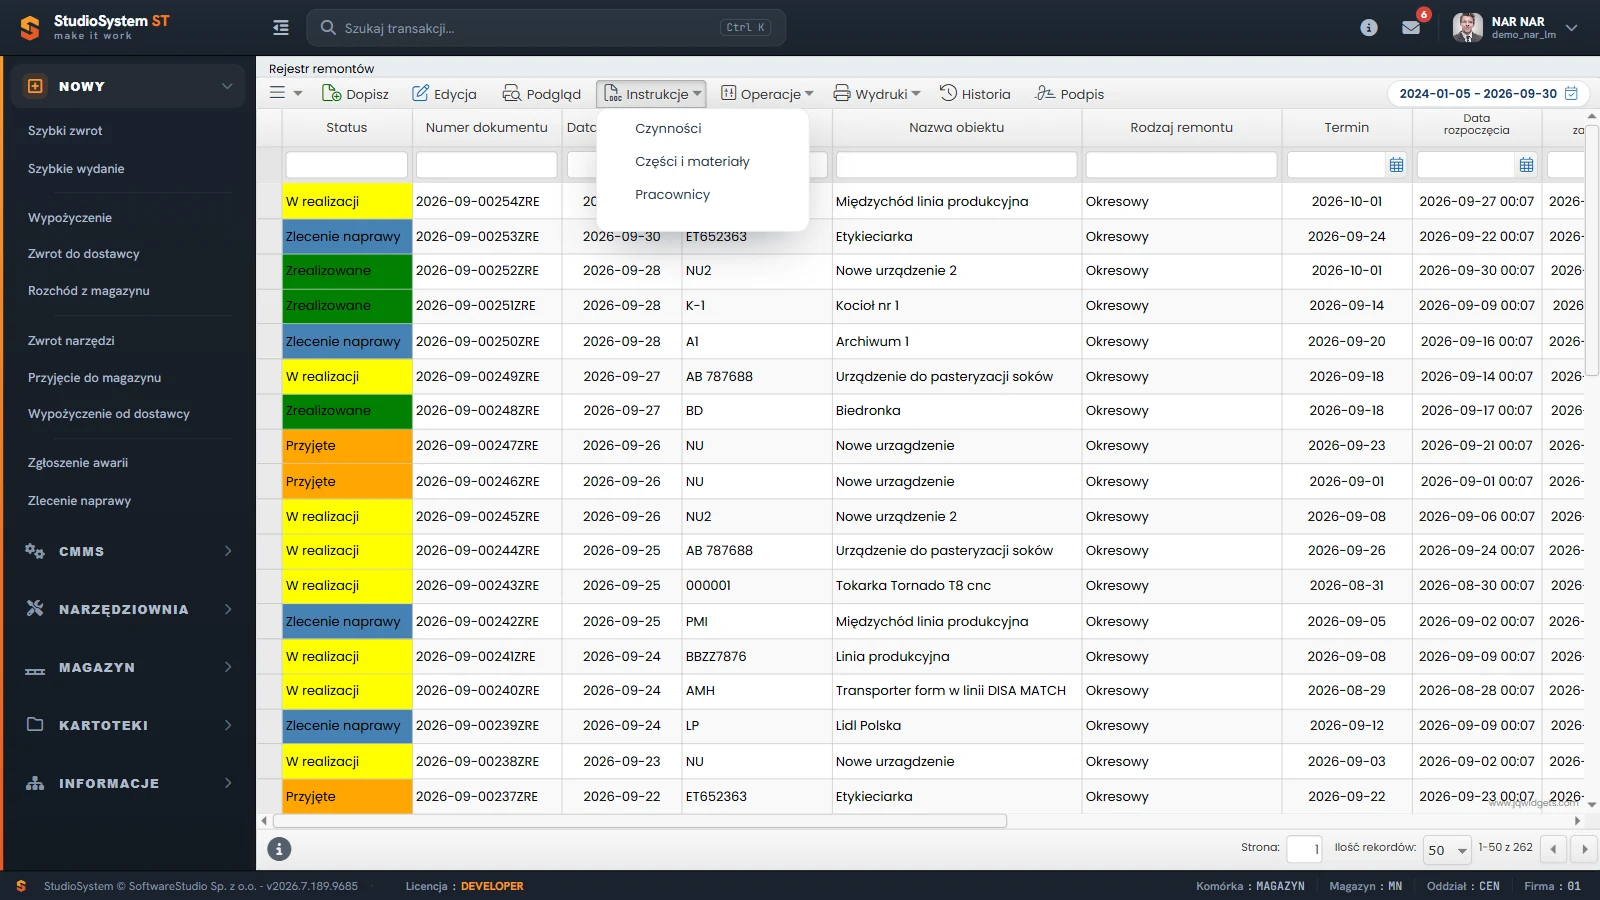Click Dopisz to add a new document

pyautogui.click(x=355, y=94)
